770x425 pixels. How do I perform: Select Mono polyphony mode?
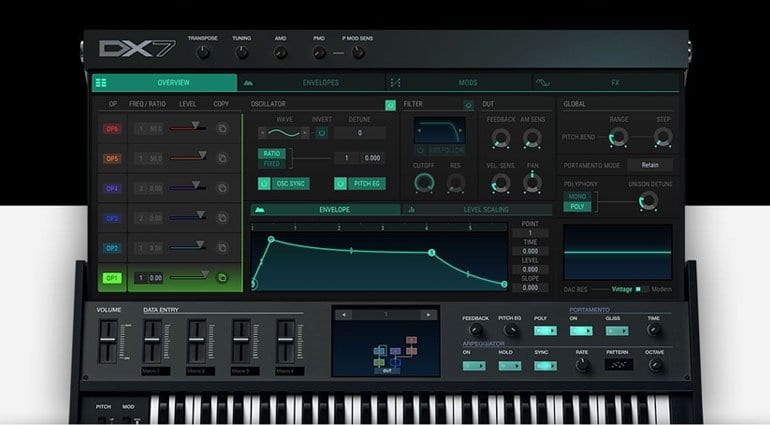point(578,196)
